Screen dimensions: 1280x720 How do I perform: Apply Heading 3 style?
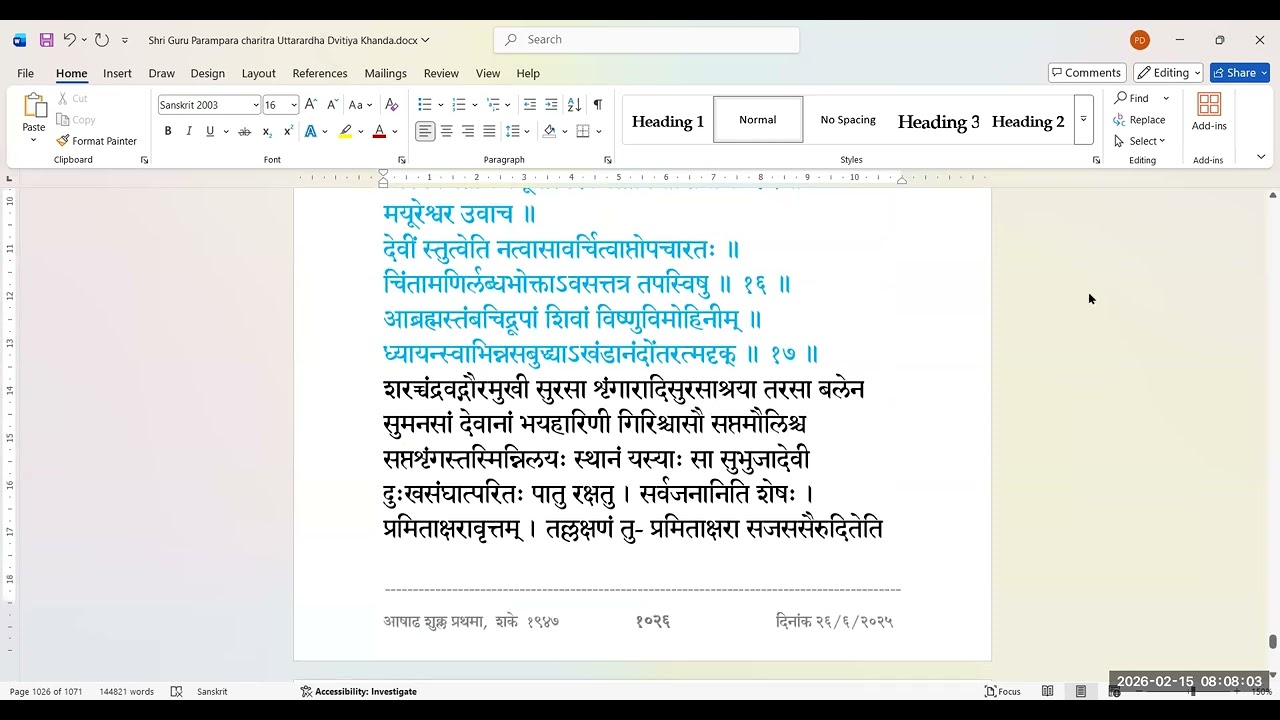pyautogui.click(x=938, y=120)
